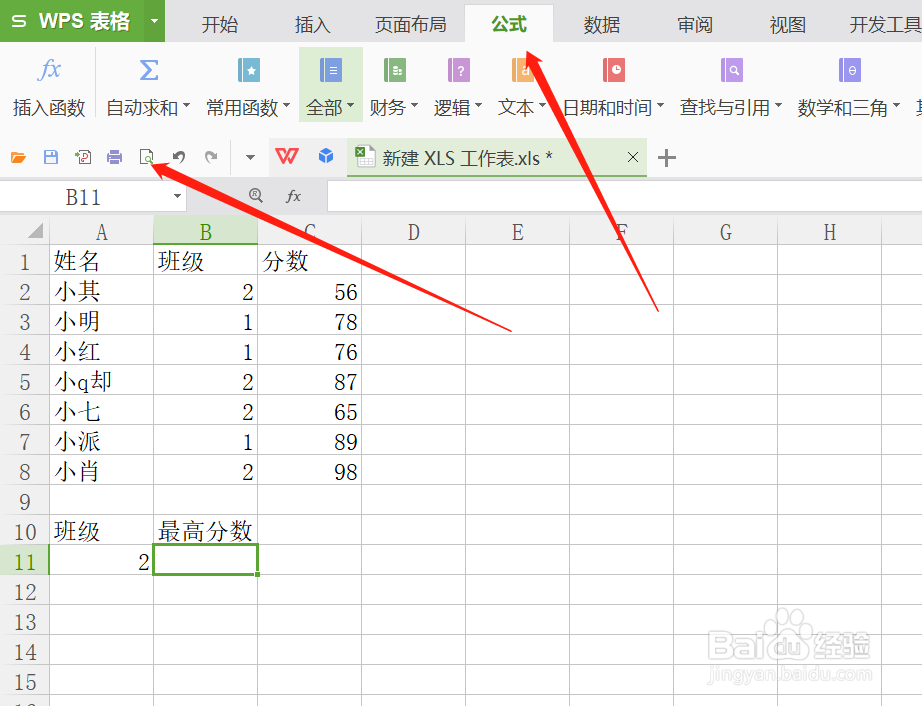Click the AutoSum sigma icon
The image size is (922, 706).
(x=148, y=70)
